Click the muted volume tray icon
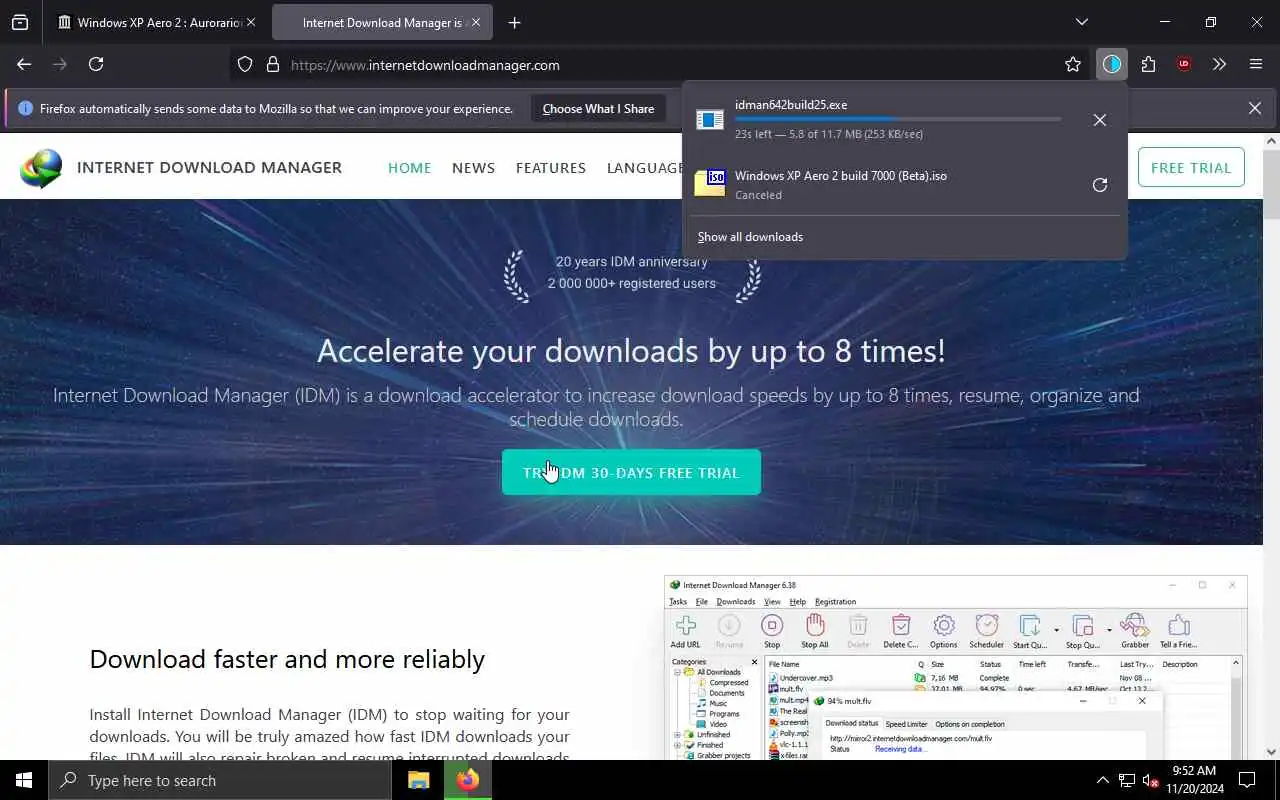 coord(1151,780)
